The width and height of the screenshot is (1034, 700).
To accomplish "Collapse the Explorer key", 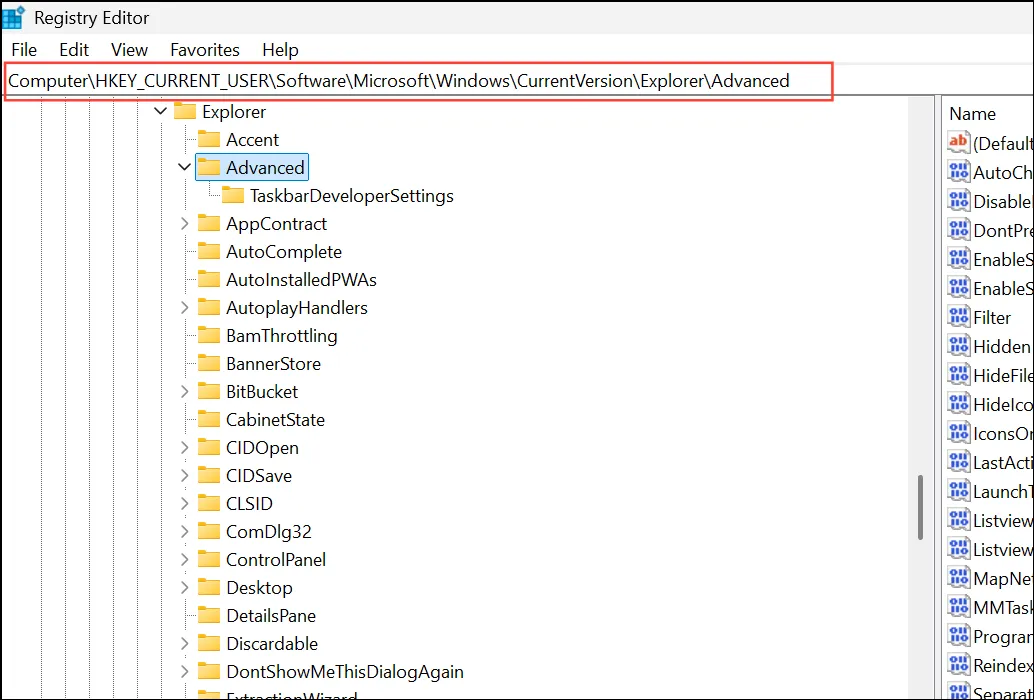I will click(x=160, y=111).
